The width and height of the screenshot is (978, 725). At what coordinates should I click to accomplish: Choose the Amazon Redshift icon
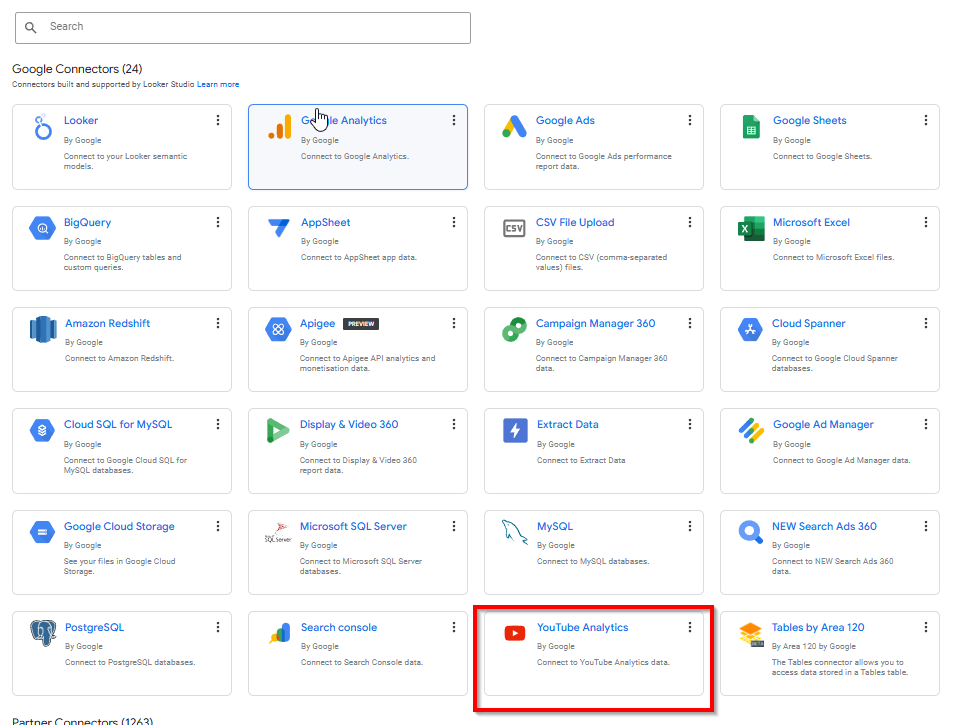(x=42, y=329)
